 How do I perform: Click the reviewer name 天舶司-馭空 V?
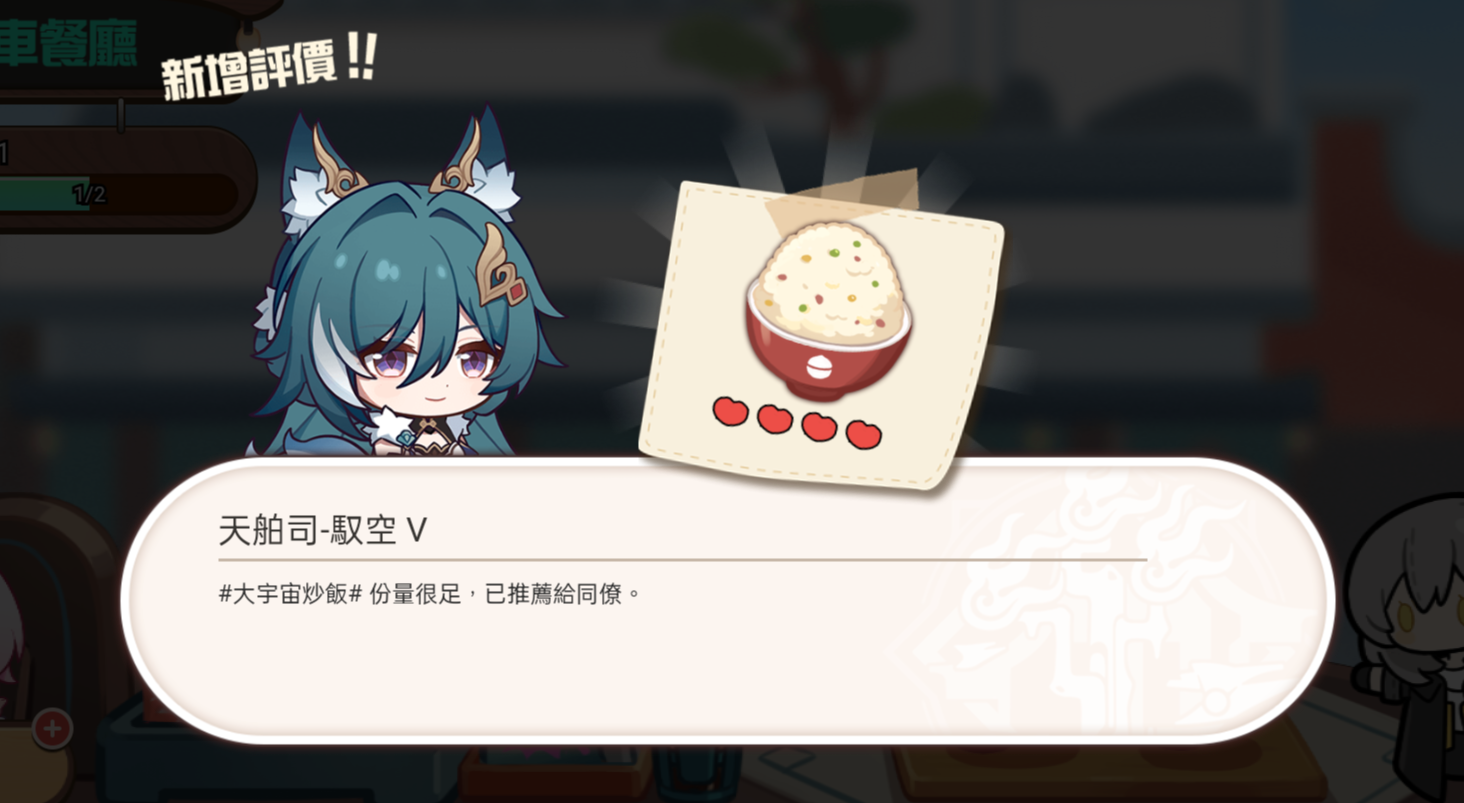pos(322,530)
